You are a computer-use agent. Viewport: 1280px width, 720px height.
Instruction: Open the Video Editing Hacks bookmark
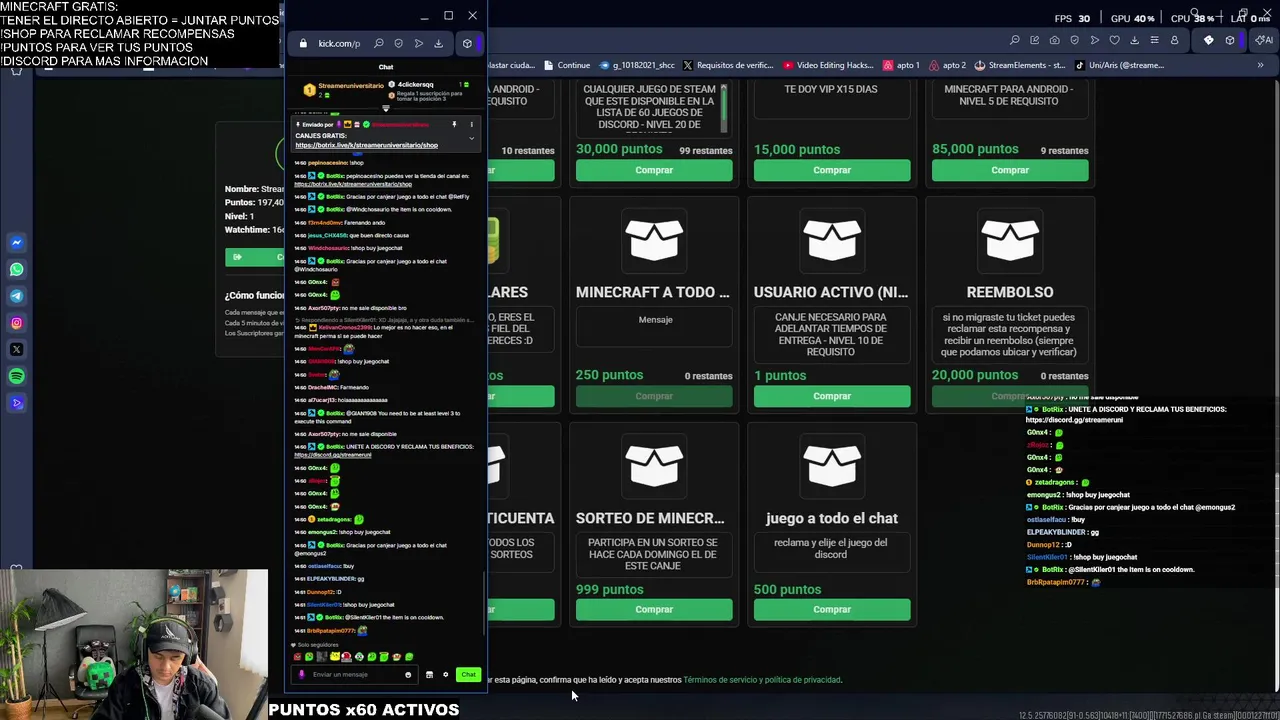[829, 65]
